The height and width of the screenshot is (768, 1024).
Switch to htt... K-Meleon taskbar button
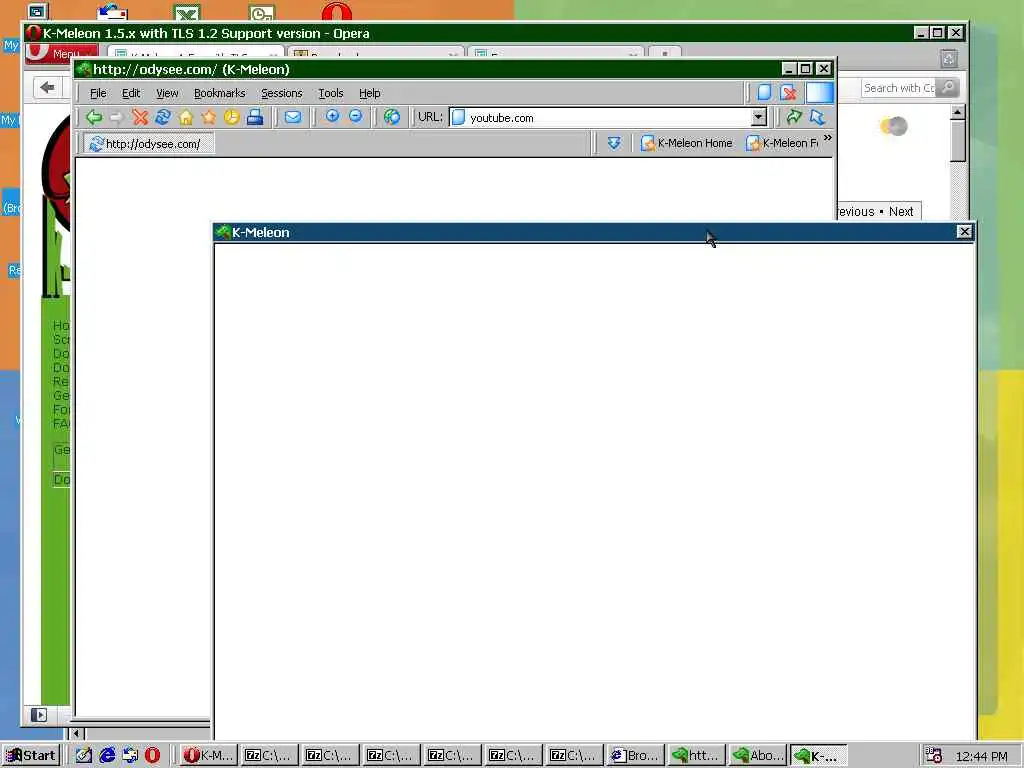coord(696,756)
